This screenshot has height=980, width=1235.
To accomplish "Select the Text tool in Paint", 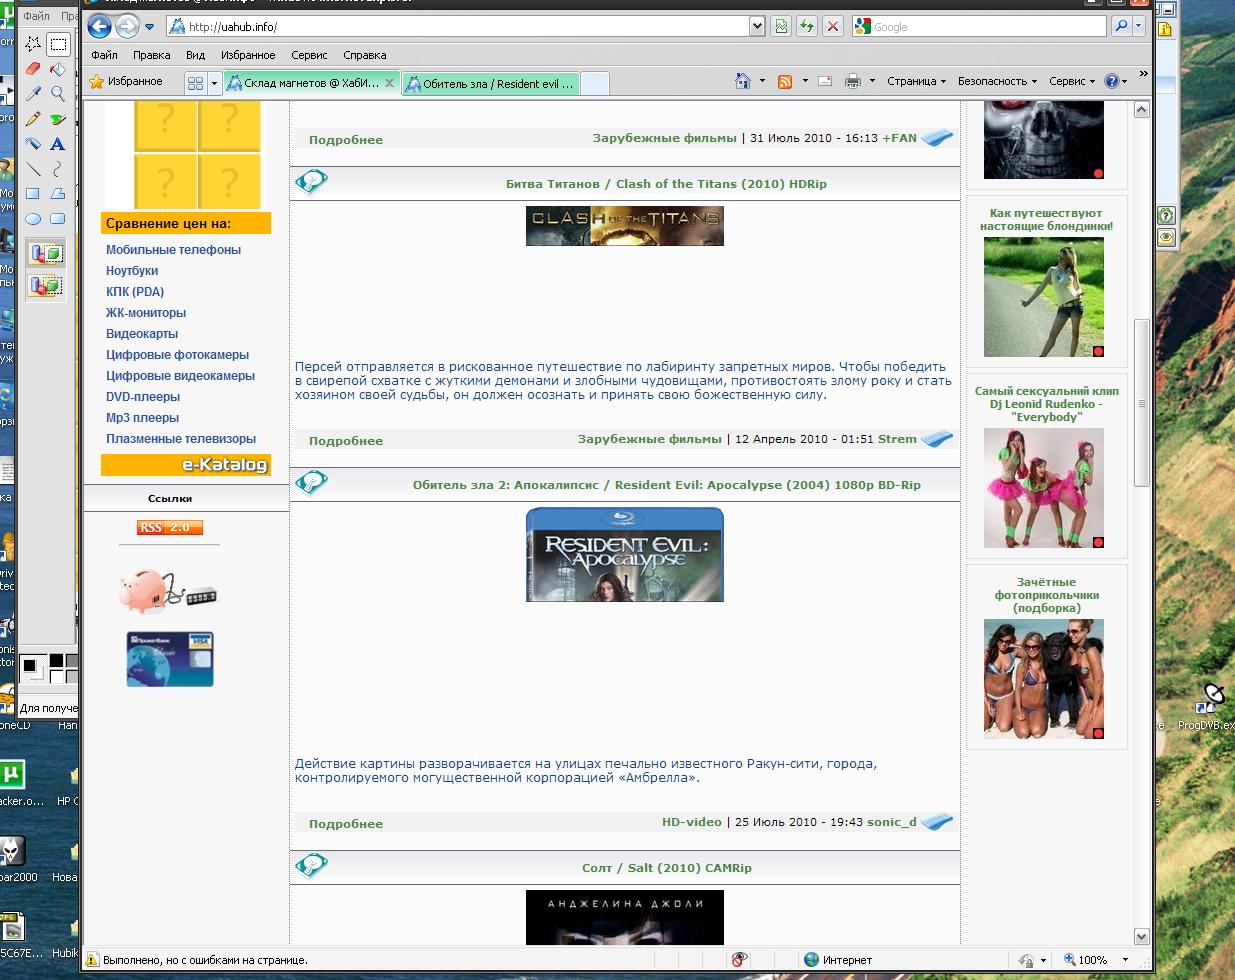I will tap(58, 144).
